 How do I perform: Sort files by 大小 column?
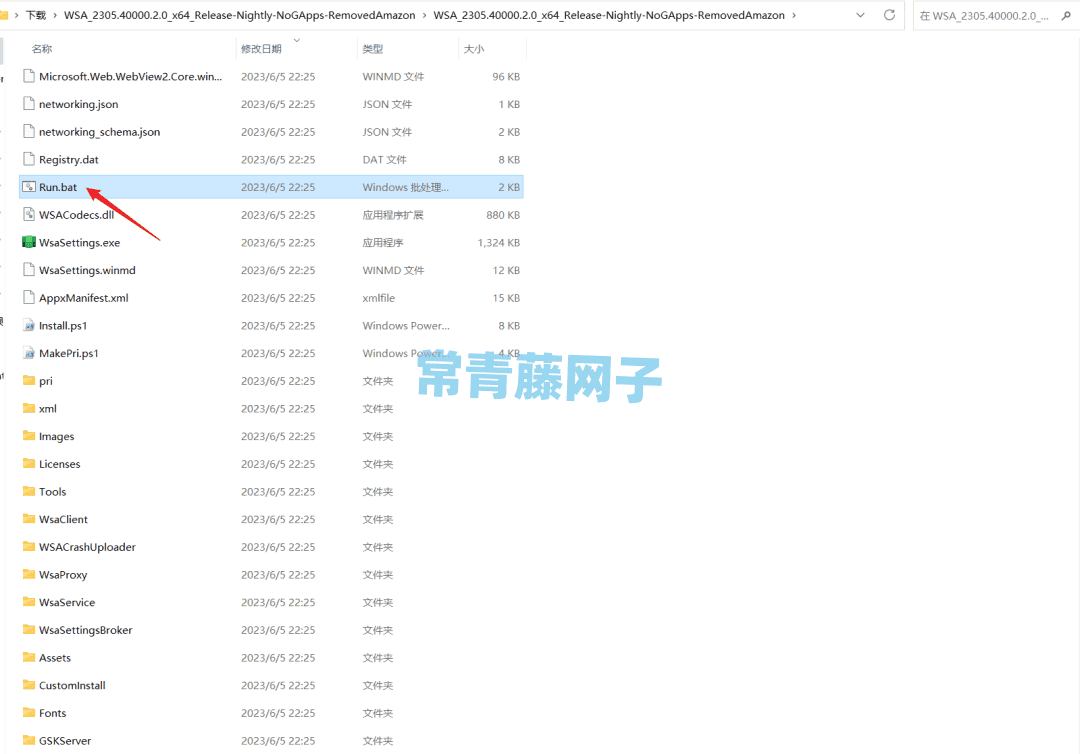pyautogui.click(x=474, y=49)
